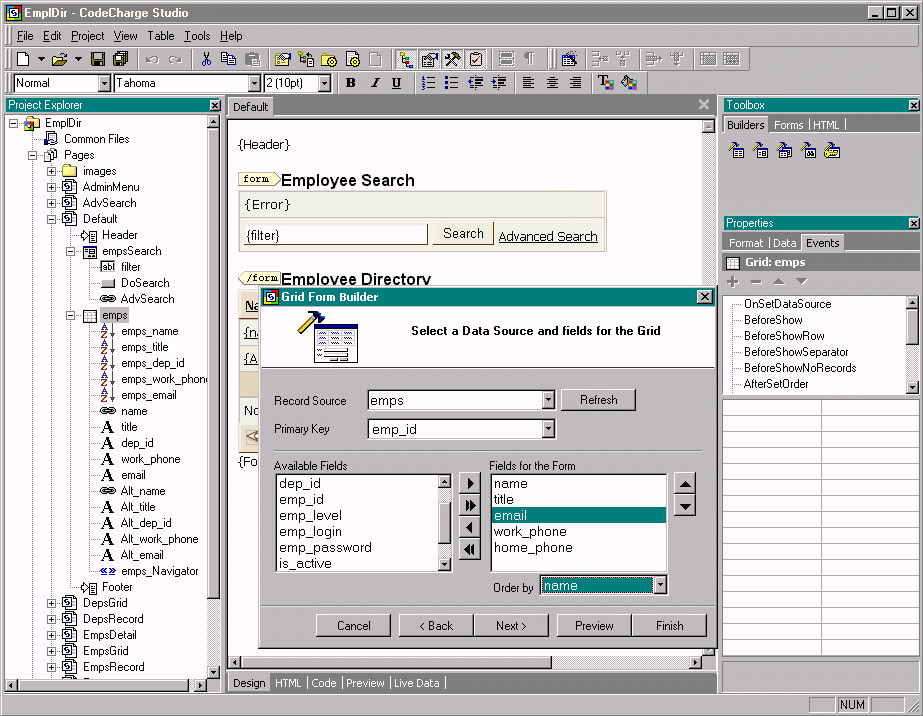The width and height of the screenshot is (923, 716).
Task: Click the Save All icon
Action: tap(121, 59)
